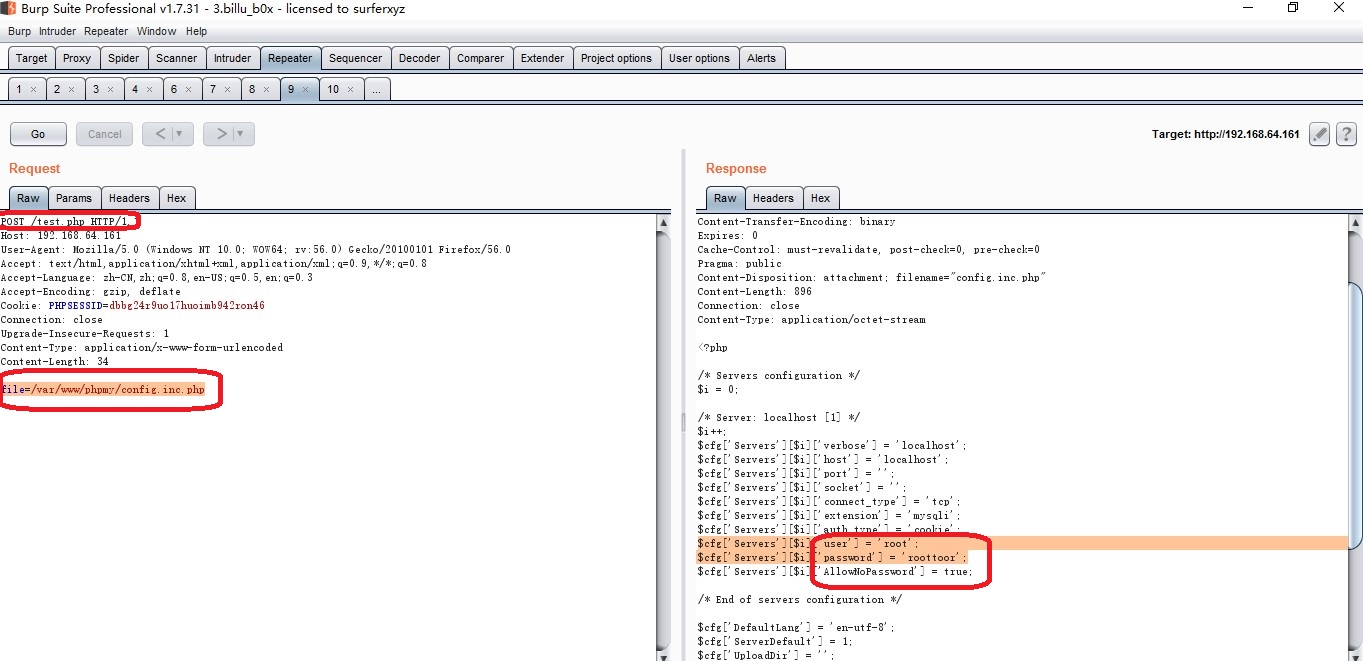The image size is (1363, 661).
Task: Open the Repeater menu
Action: coord(106,31)
